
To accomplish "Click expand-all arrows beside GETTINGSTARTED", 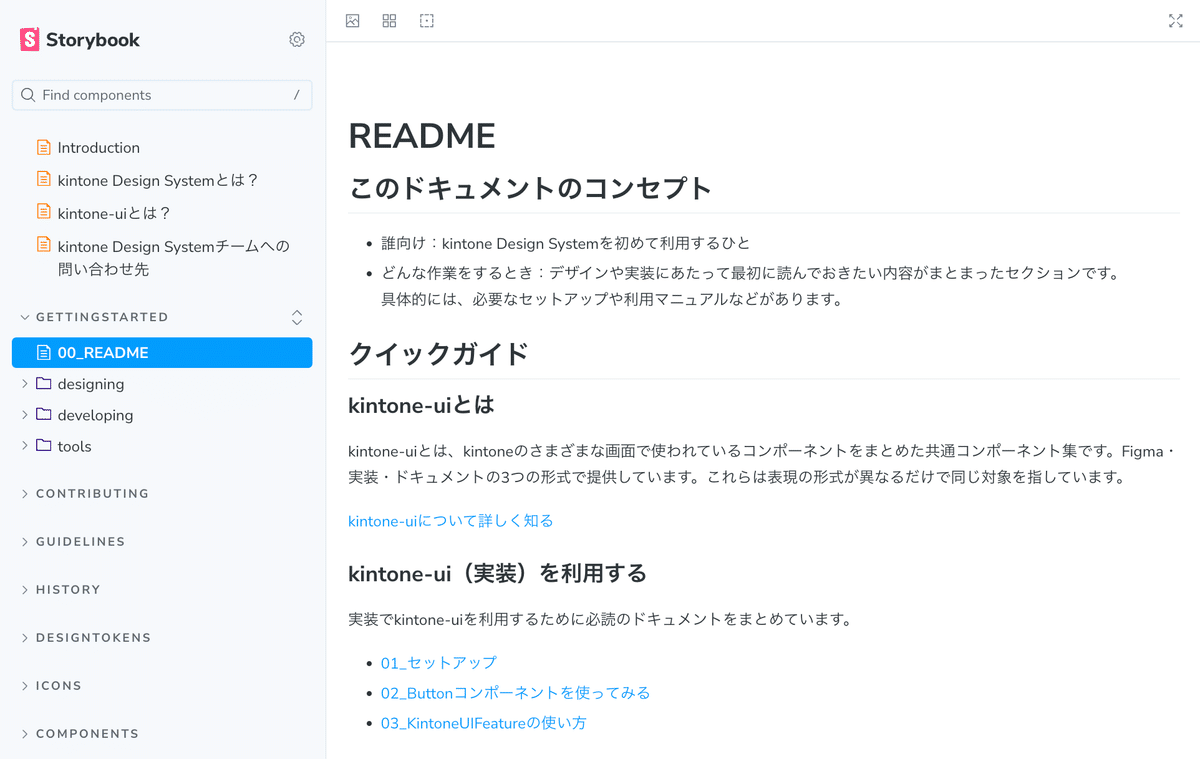I will tap(297, 317).
